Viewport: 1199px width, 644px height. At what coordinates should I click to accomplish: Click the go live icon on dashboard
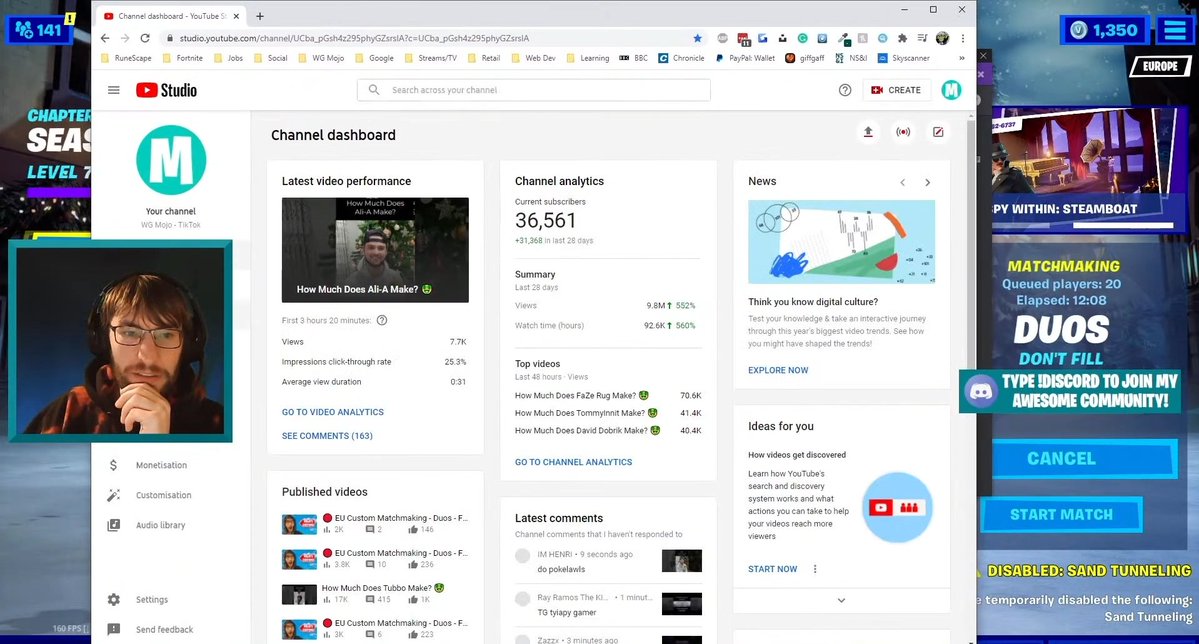coord(903,132)
